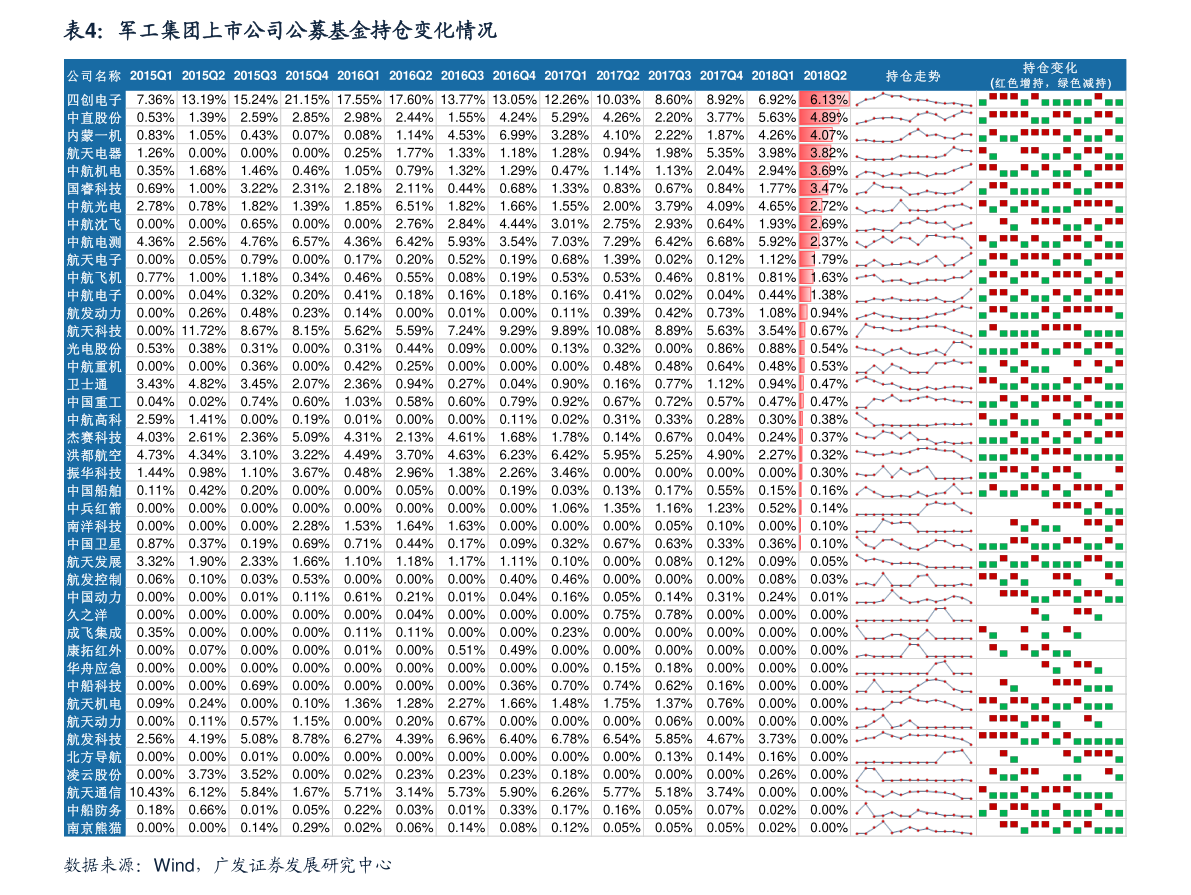Click the company name 中航飞机
The width and height of the screenshot is (1191, 895).
click(x=93, y=277)
